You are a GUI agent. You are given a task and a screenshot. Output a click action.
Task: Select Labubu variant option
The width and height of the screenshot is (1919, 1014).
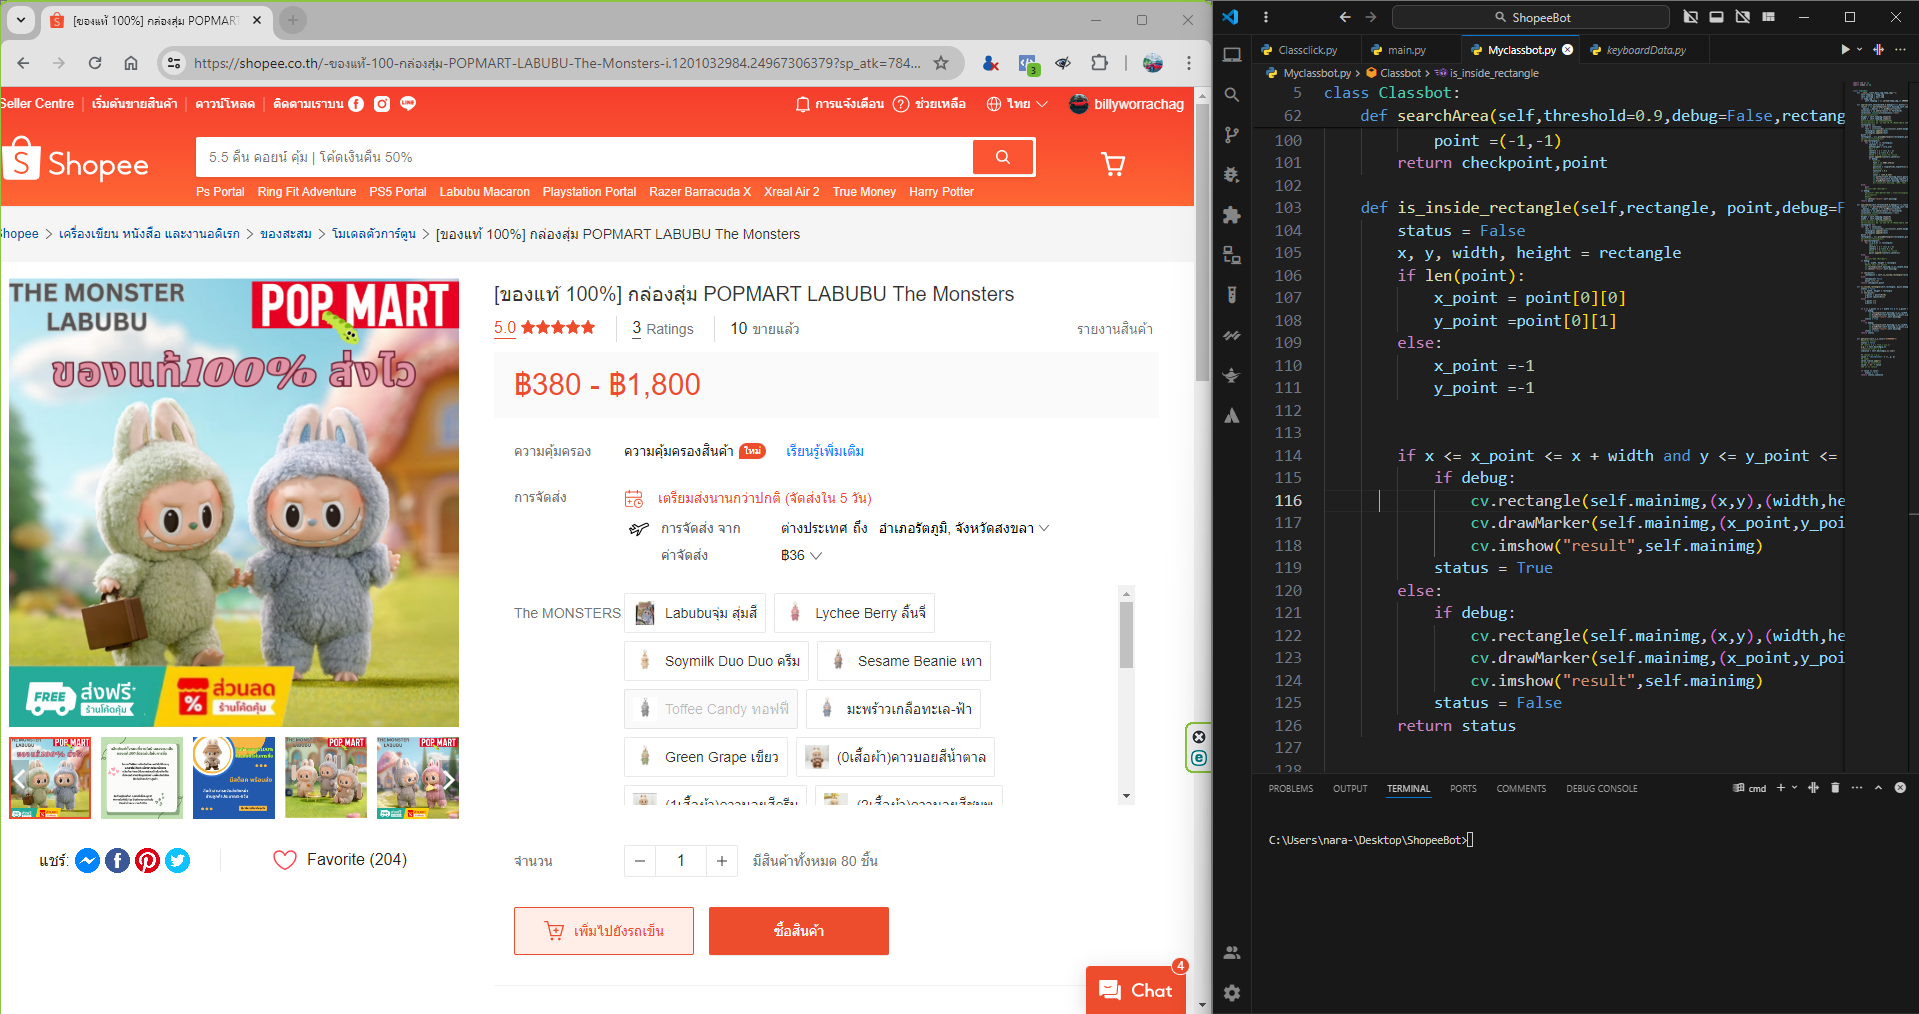[695, 613]
